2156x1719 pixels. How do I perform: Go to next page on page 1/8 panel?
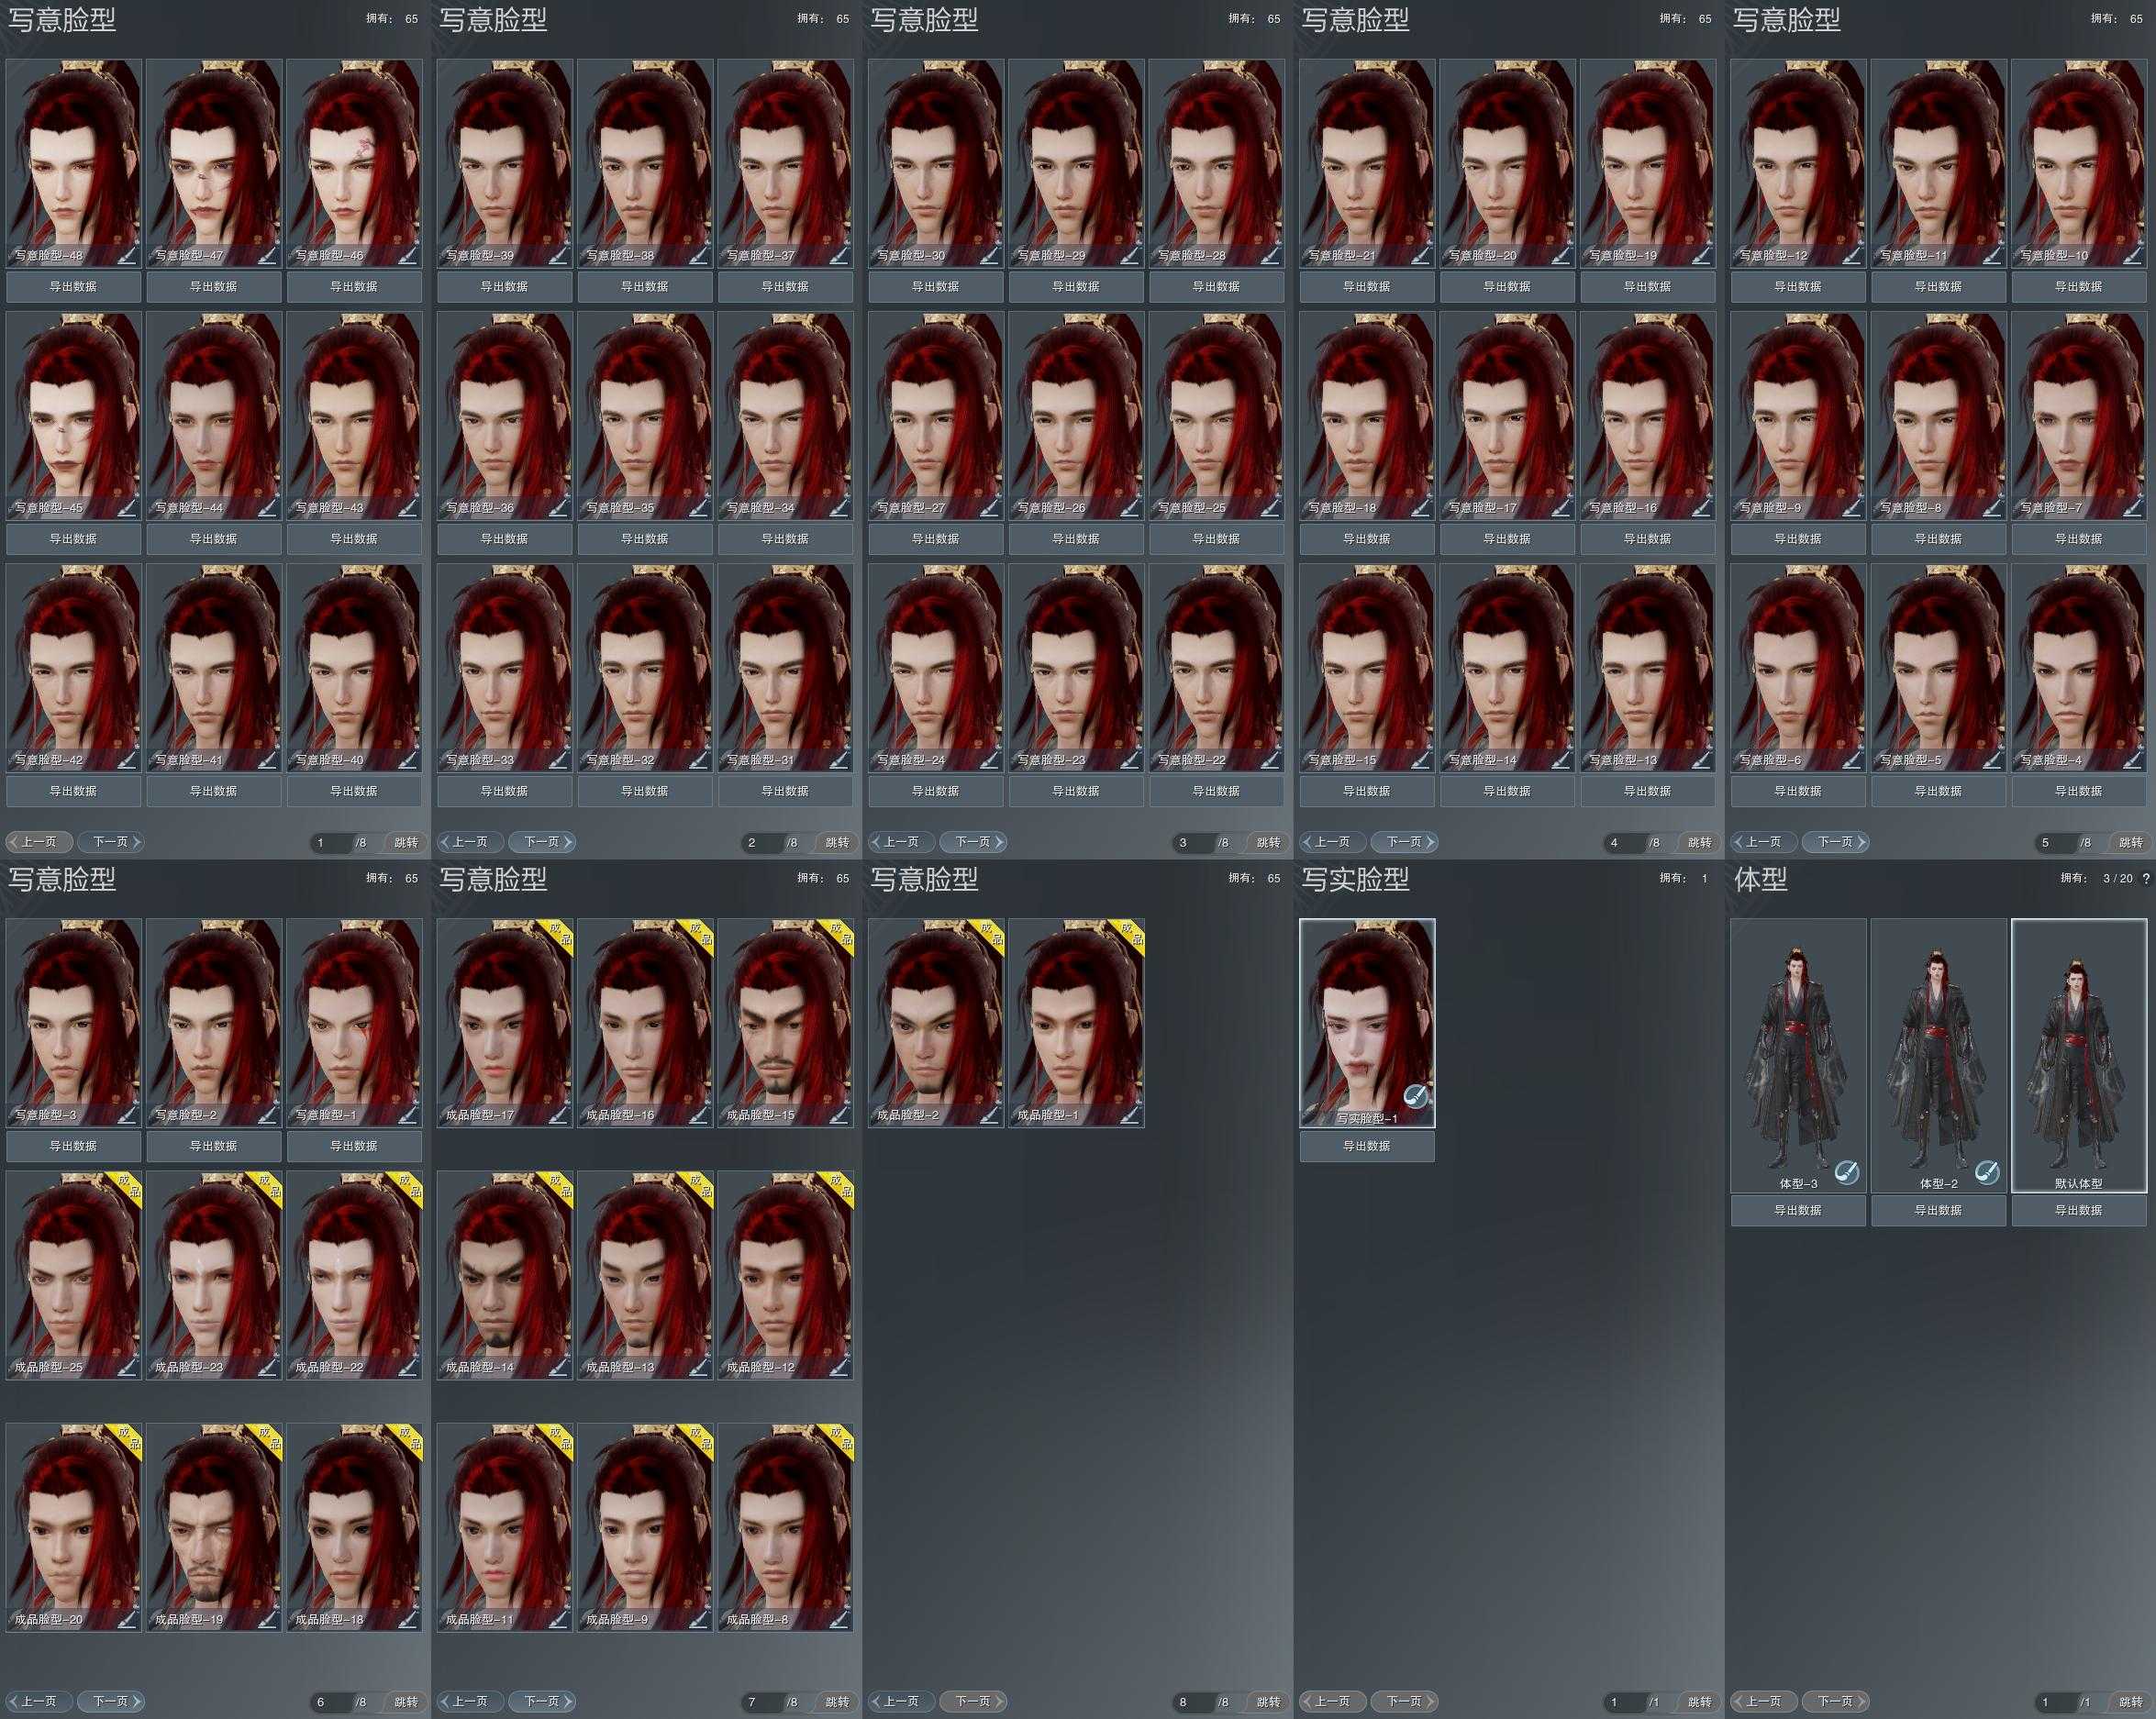point(111,842)
